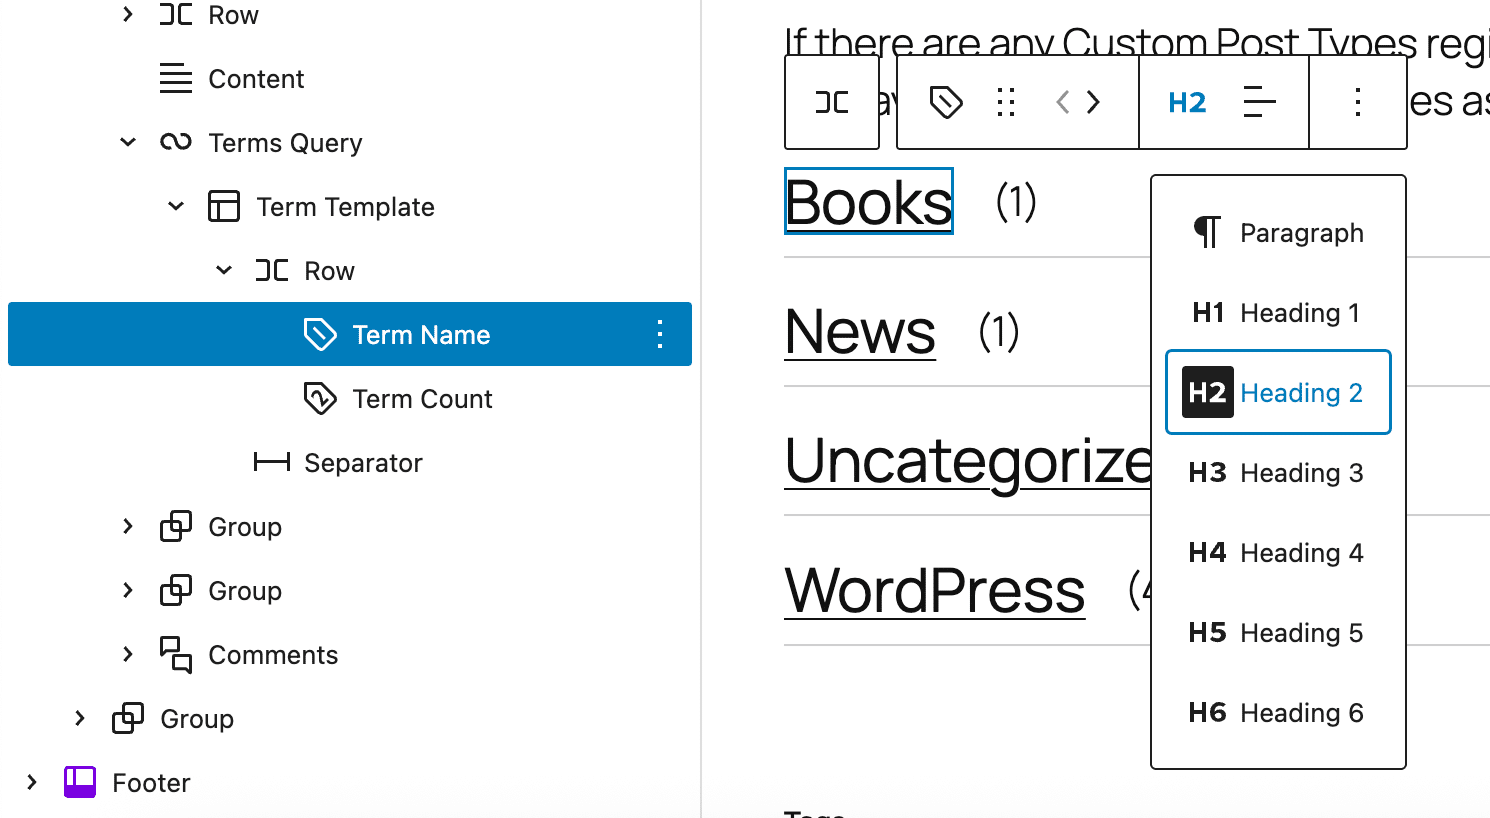Collapse the Terms Query tree item
Image resolution: width=1490 pixels, height=818 pixels.
[x=127, y=142]
